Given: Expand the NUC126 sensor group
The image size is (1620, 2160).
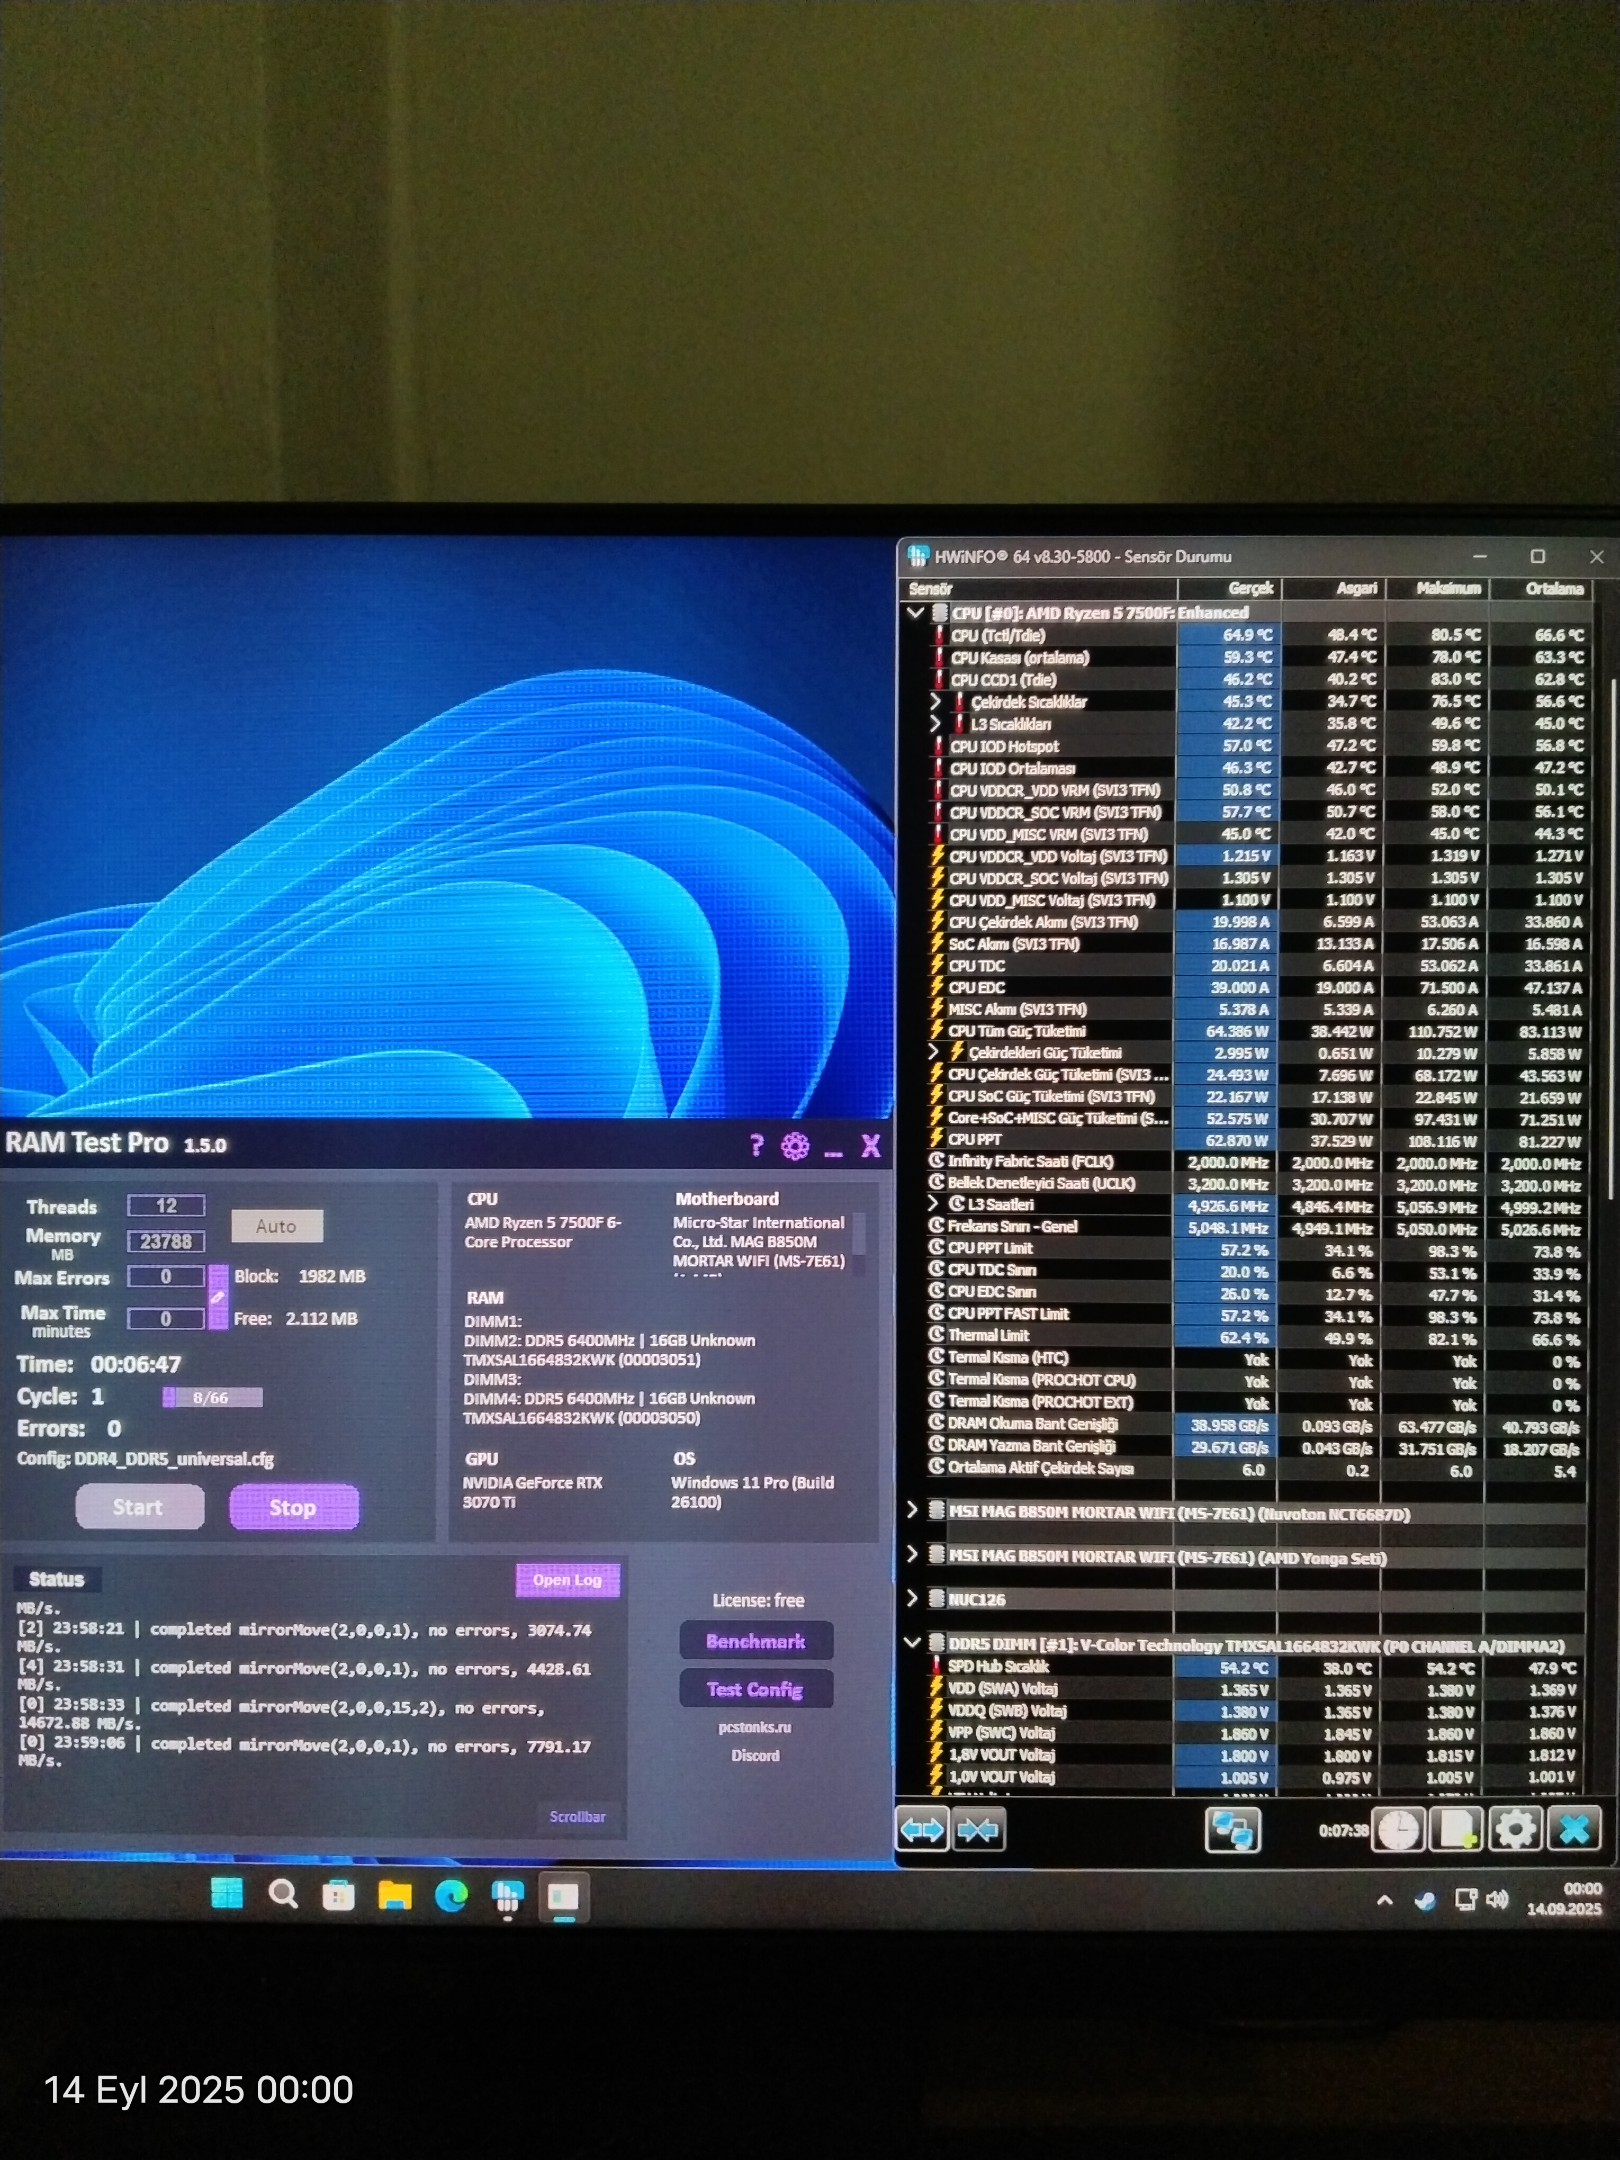Looking at the screenshot, I should coord(912,1598).
